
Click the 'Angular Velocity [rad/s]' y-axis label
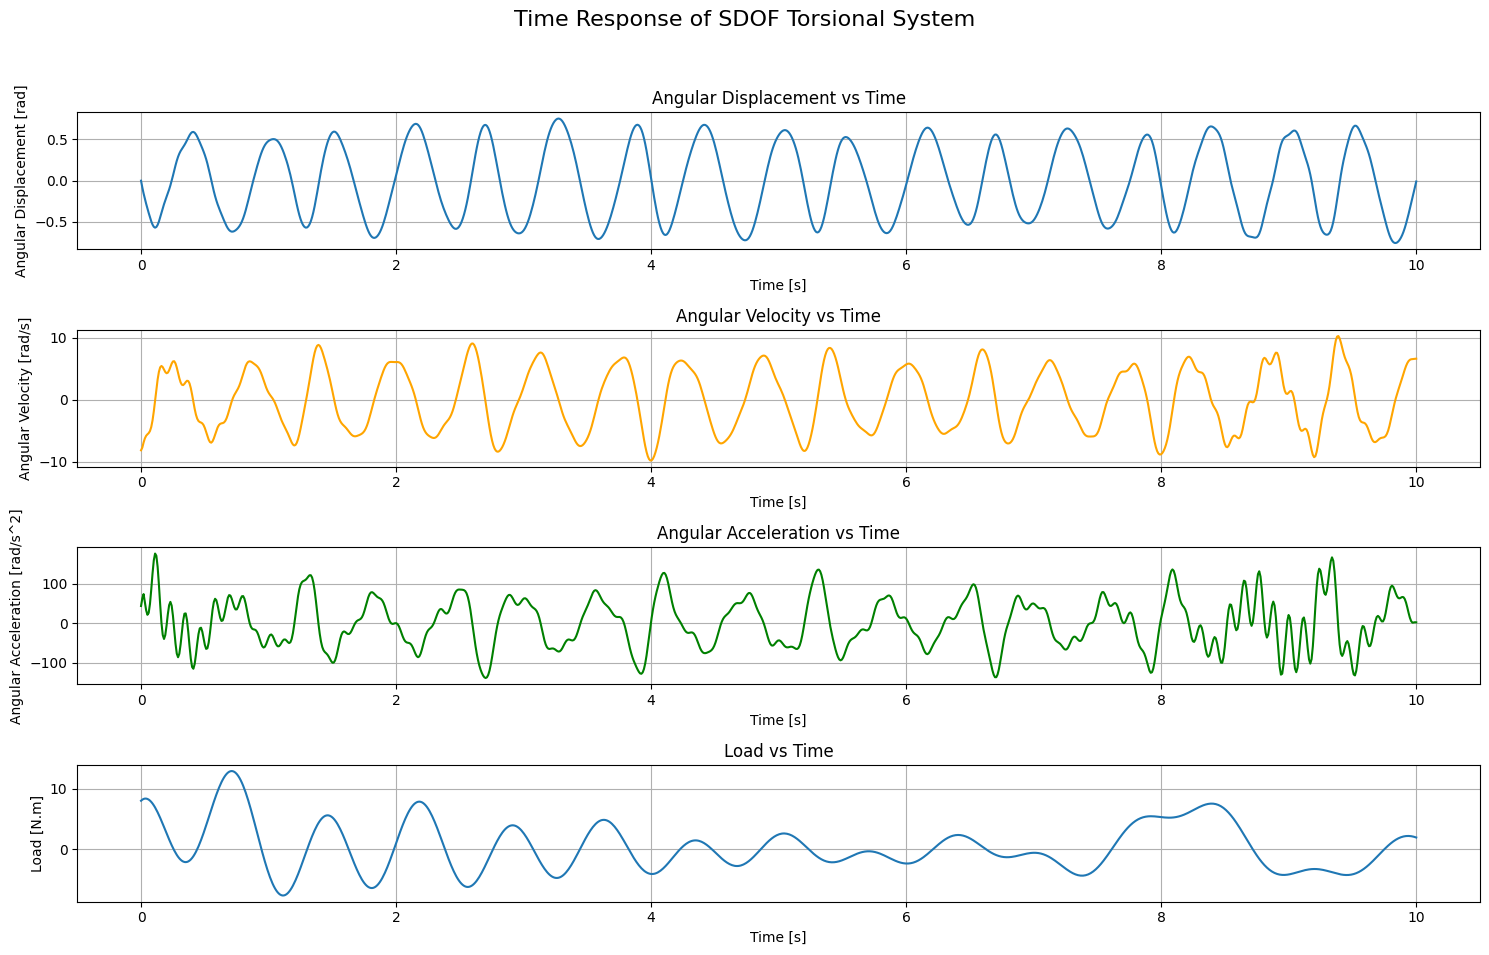25,399
